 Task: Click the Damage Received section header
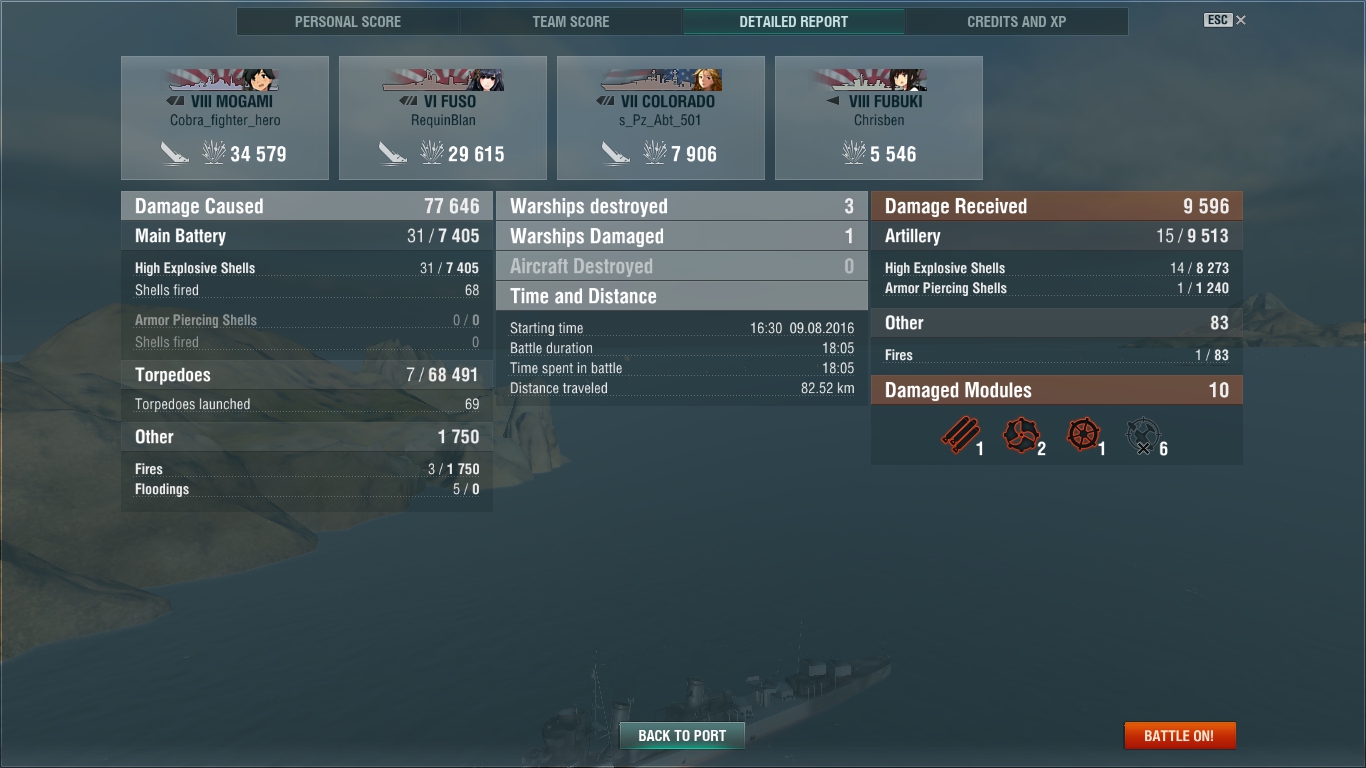coord(1057,206)
